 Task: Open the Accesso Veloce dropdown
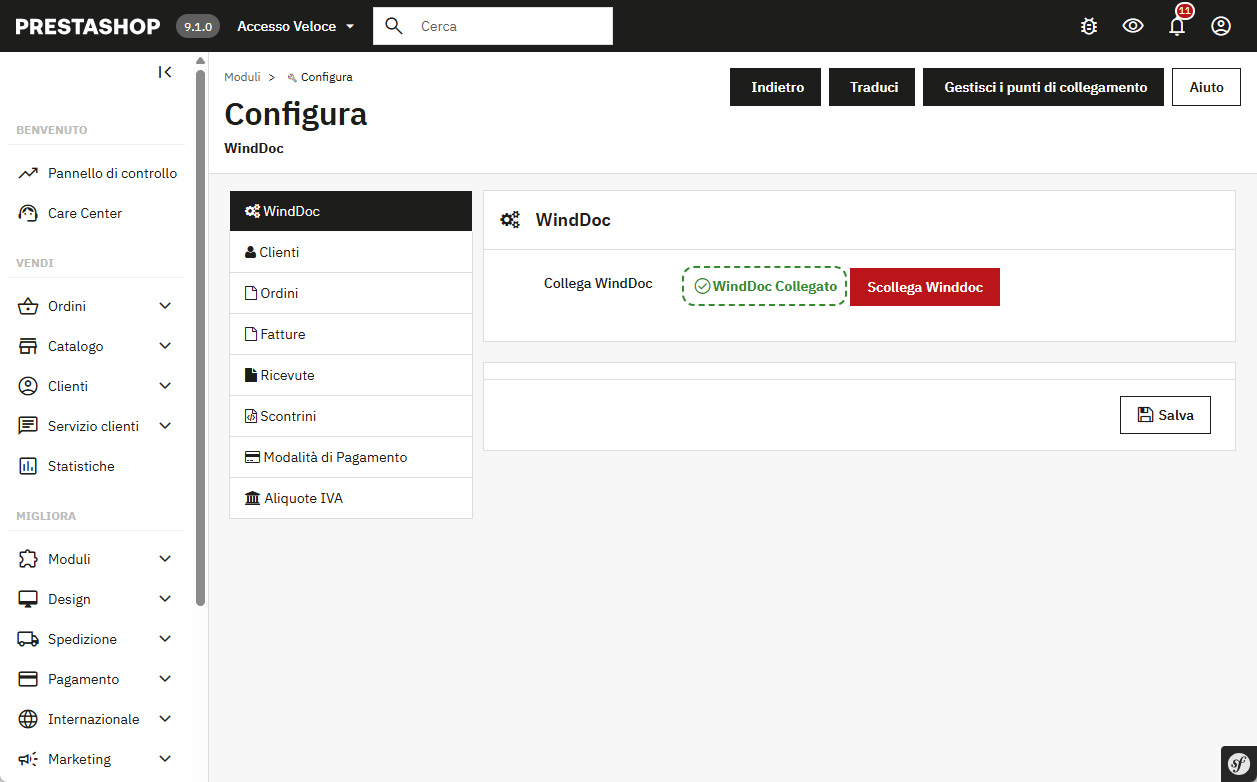(296, 26)
